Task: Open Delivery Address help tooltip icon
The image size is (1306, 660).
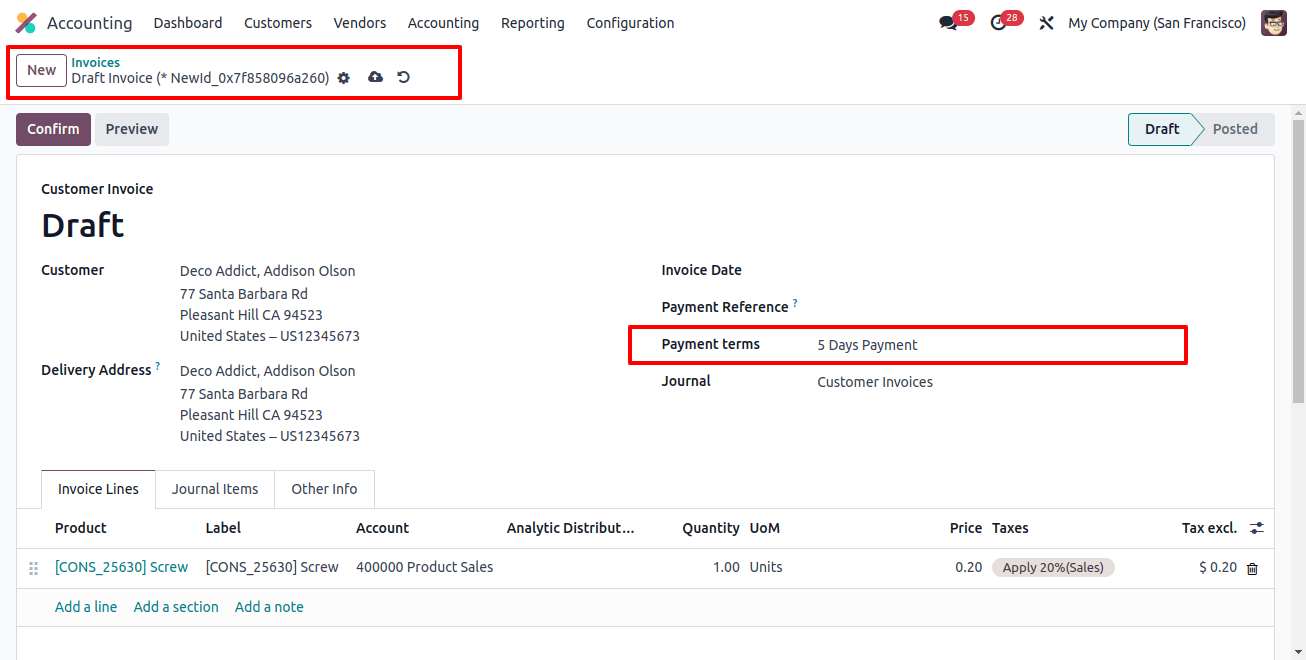Action: (x=158, y=367)
